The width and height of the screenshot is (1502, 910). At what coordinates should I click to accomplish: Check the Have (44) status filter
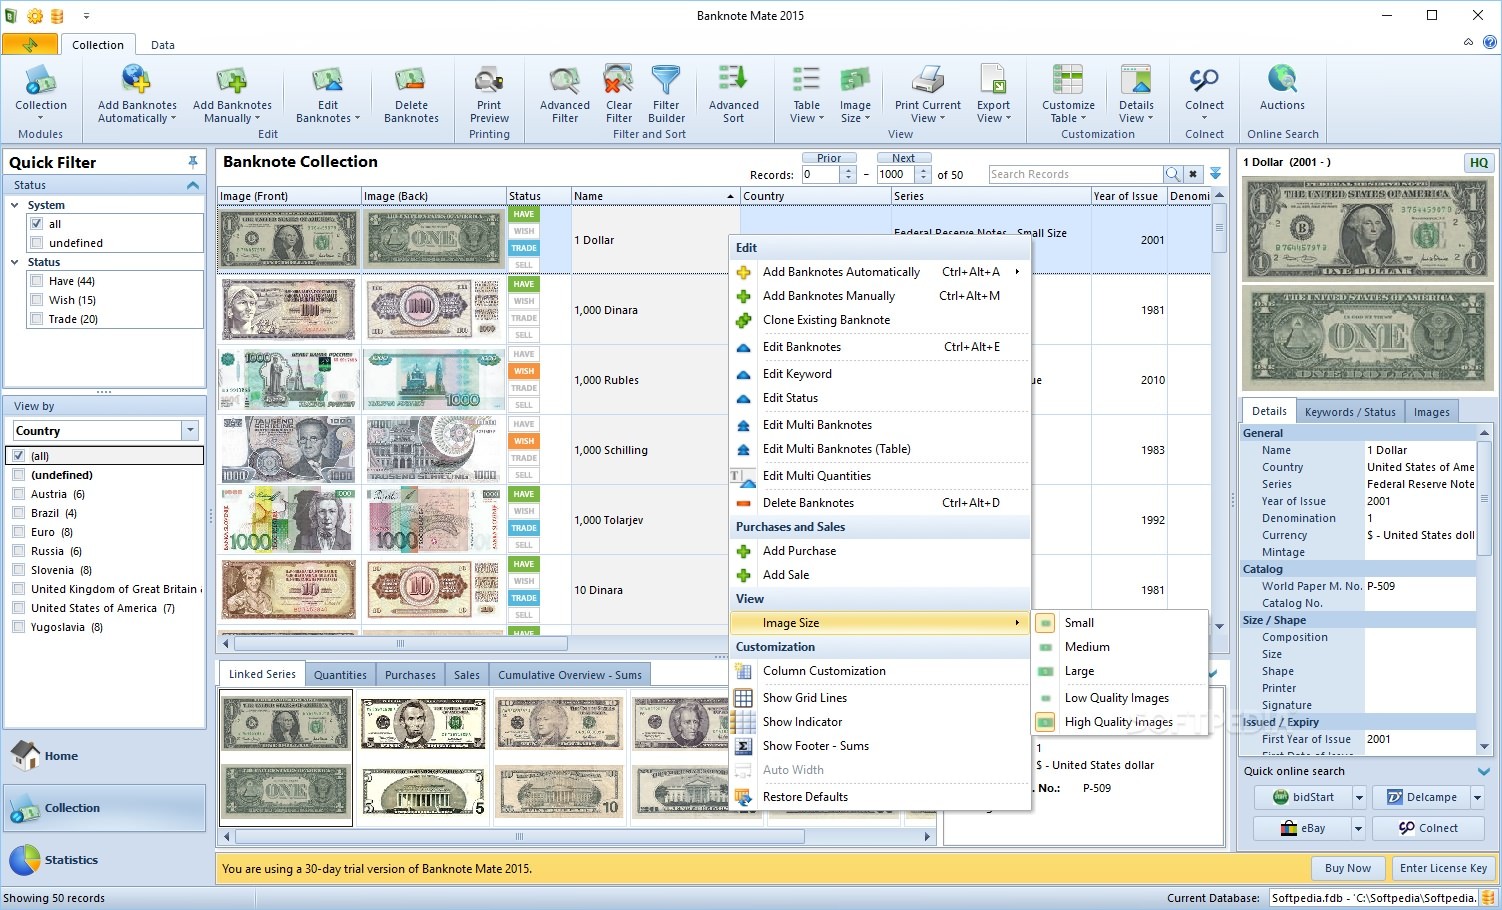(37, 281)
